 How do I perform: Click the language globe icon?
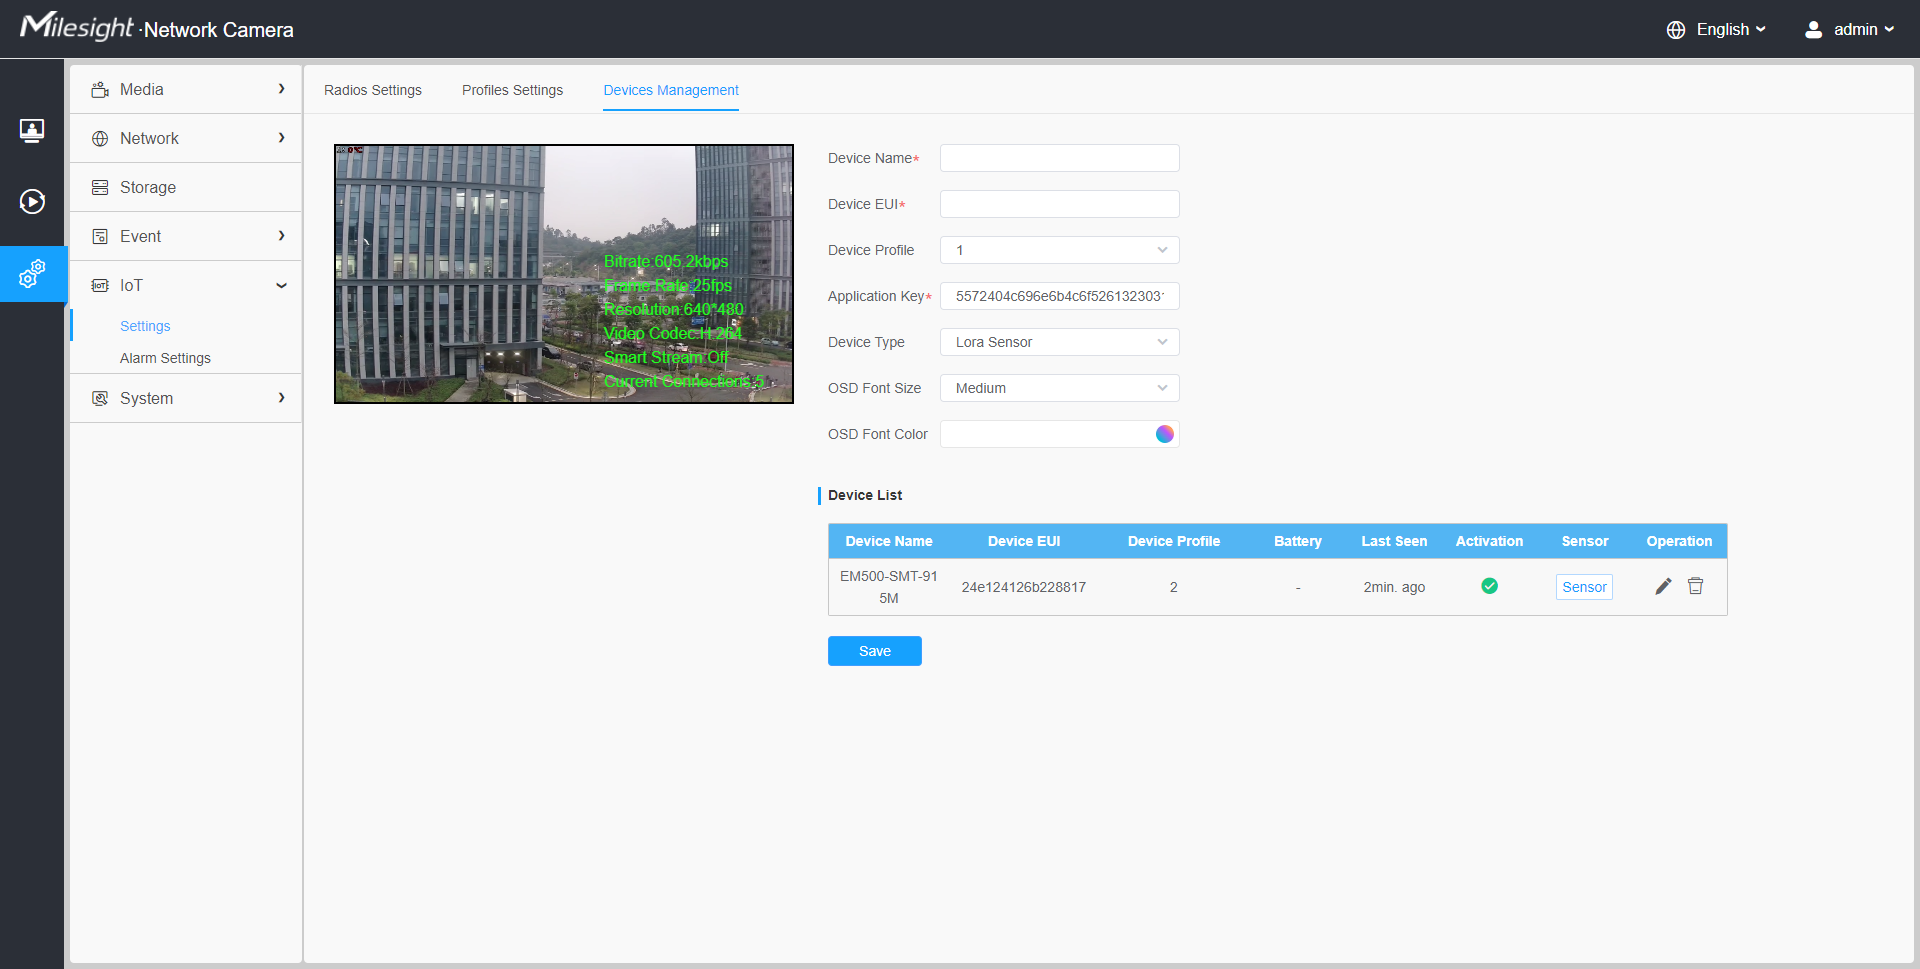click(1676, 30)
